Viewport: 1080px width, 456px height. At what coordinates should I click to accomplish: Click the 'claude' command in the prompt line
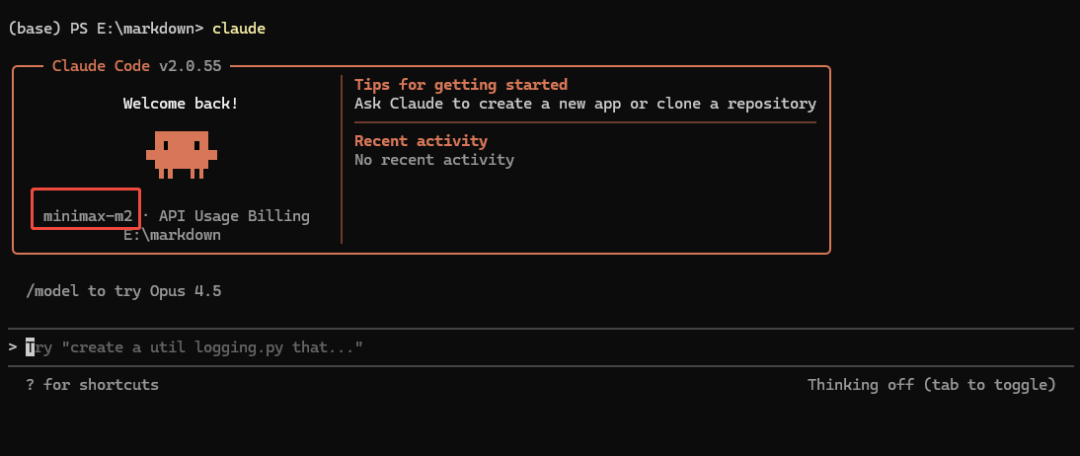(239, 28)
